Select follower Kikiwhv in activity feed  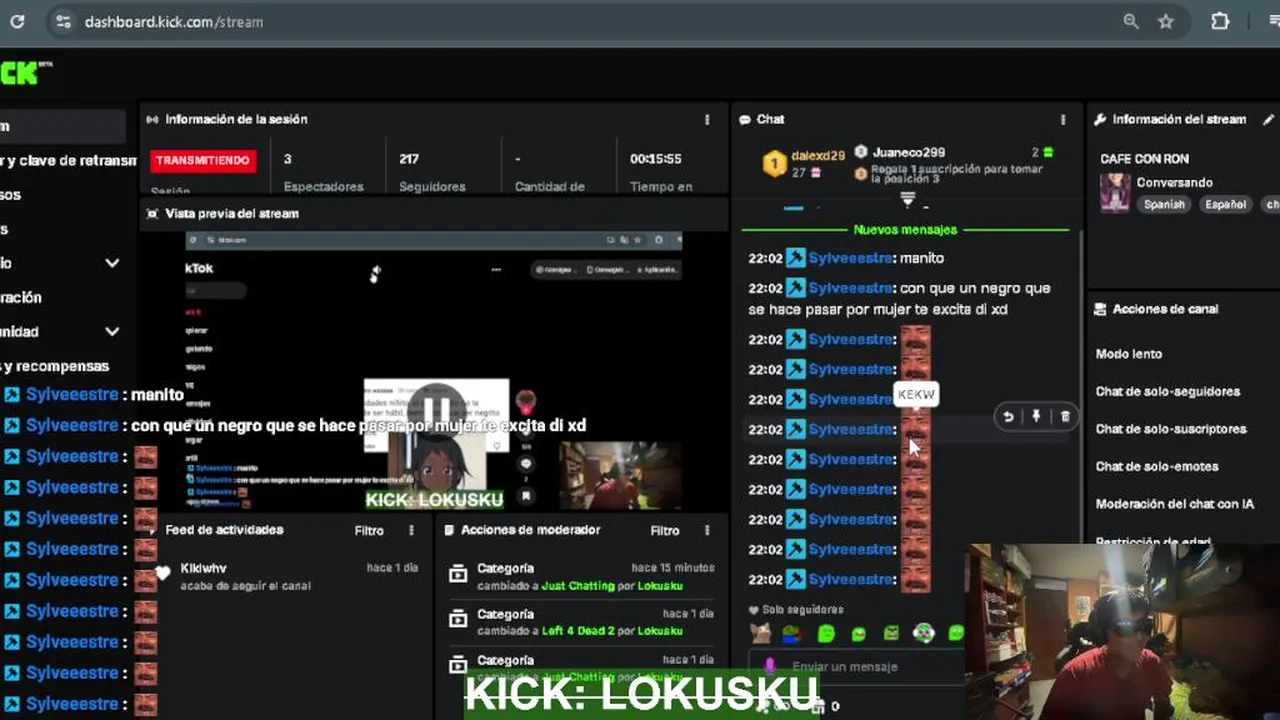coord(203,568)
